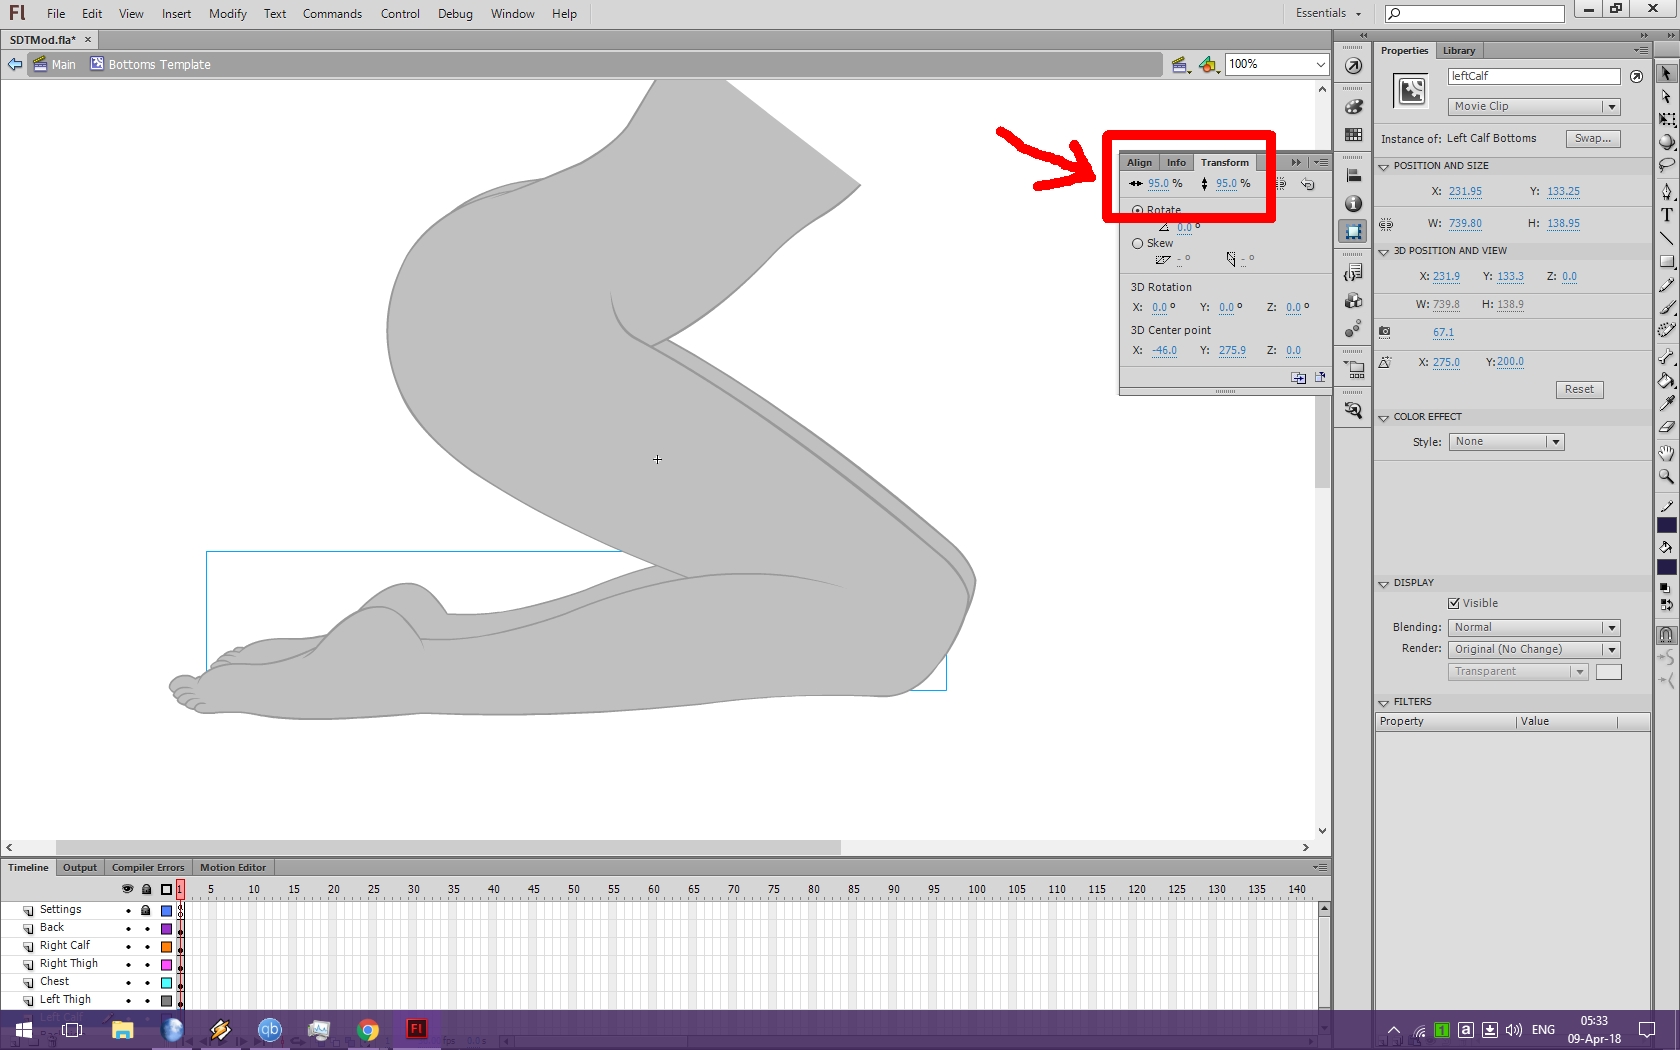1680x1050 pixels.
Task: Select the Skew radio button
Action: [1137, 244]
